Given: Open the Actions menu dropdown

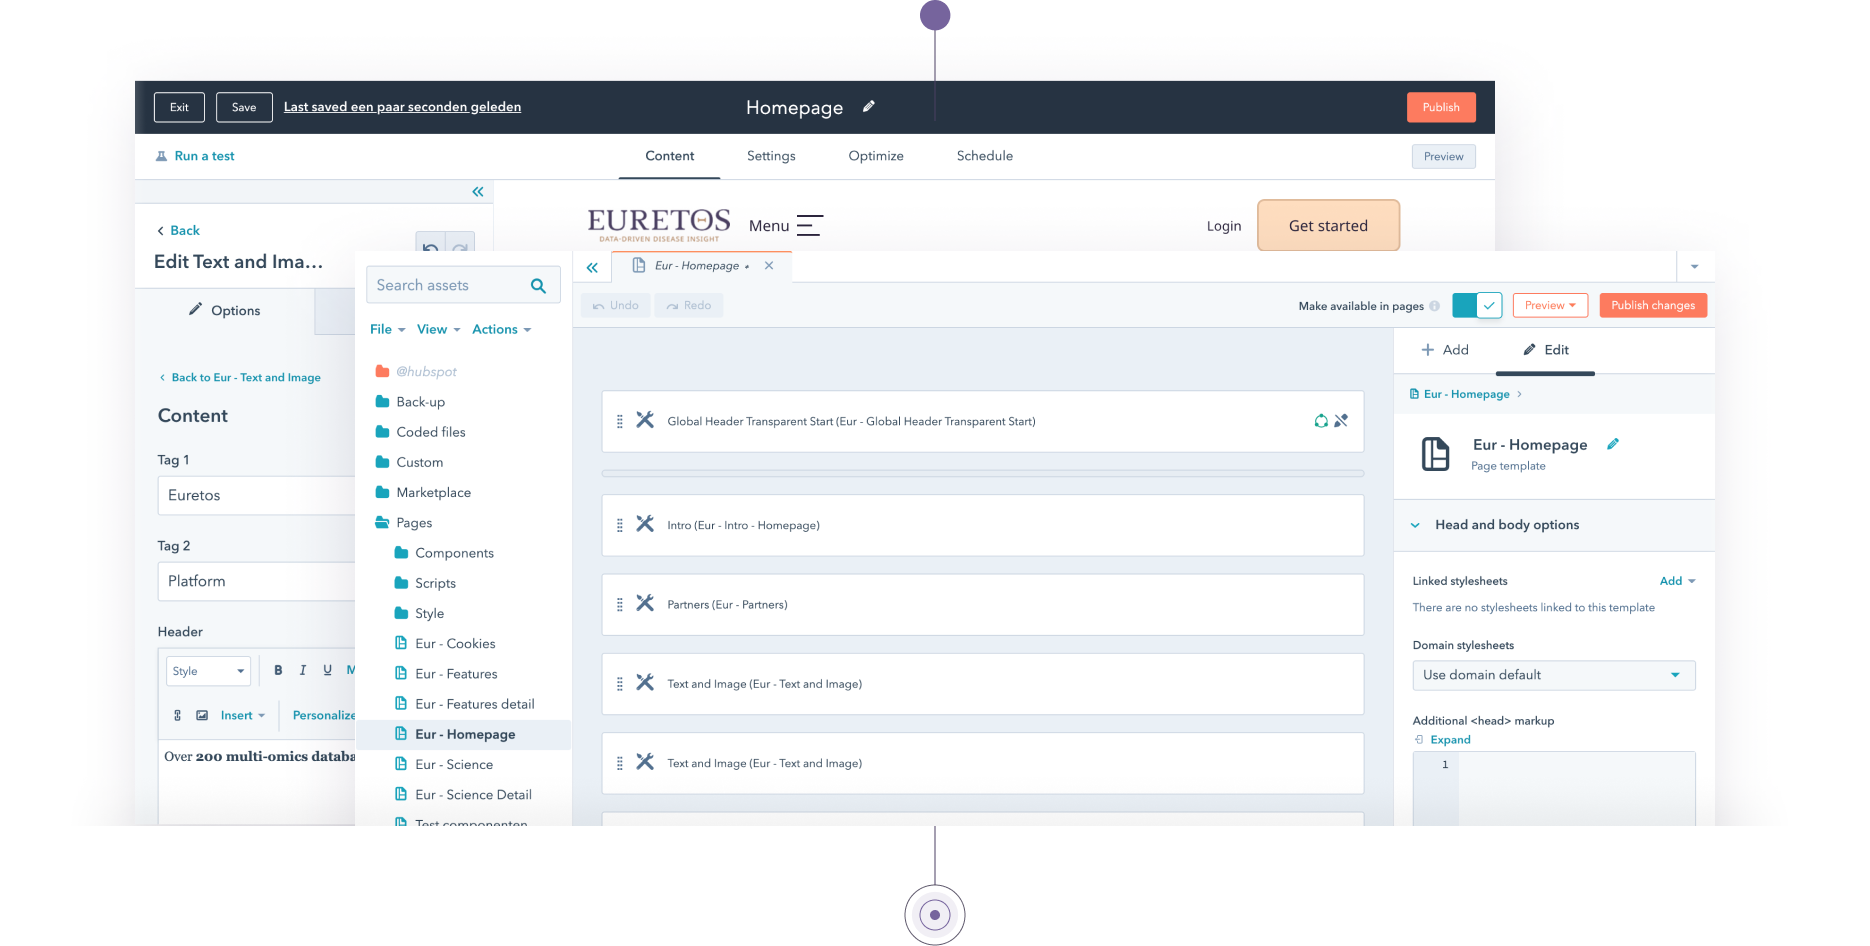Looking at the screenshot, I should (x=501, y=329).
